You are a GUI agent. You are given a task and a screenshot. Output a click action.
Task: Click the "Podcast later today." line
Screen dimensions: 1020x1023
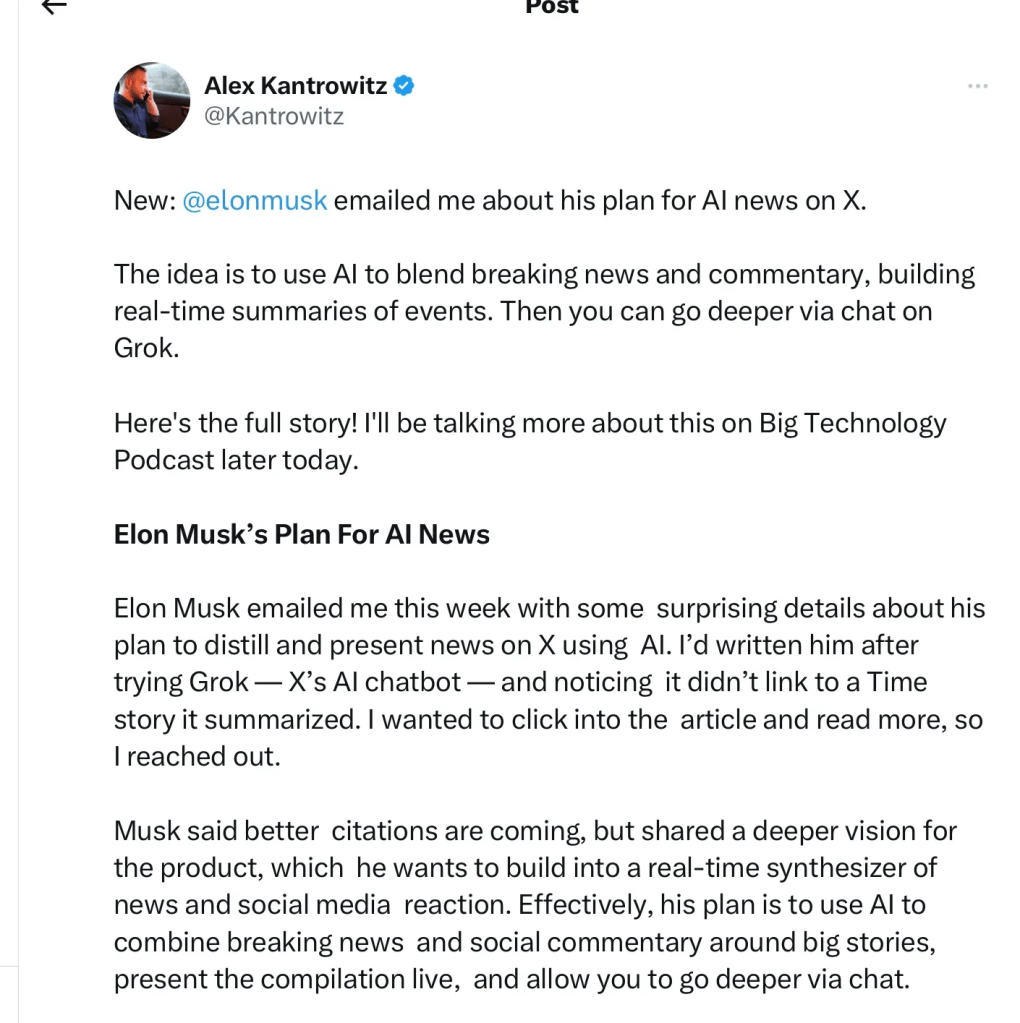coord(236,460)
